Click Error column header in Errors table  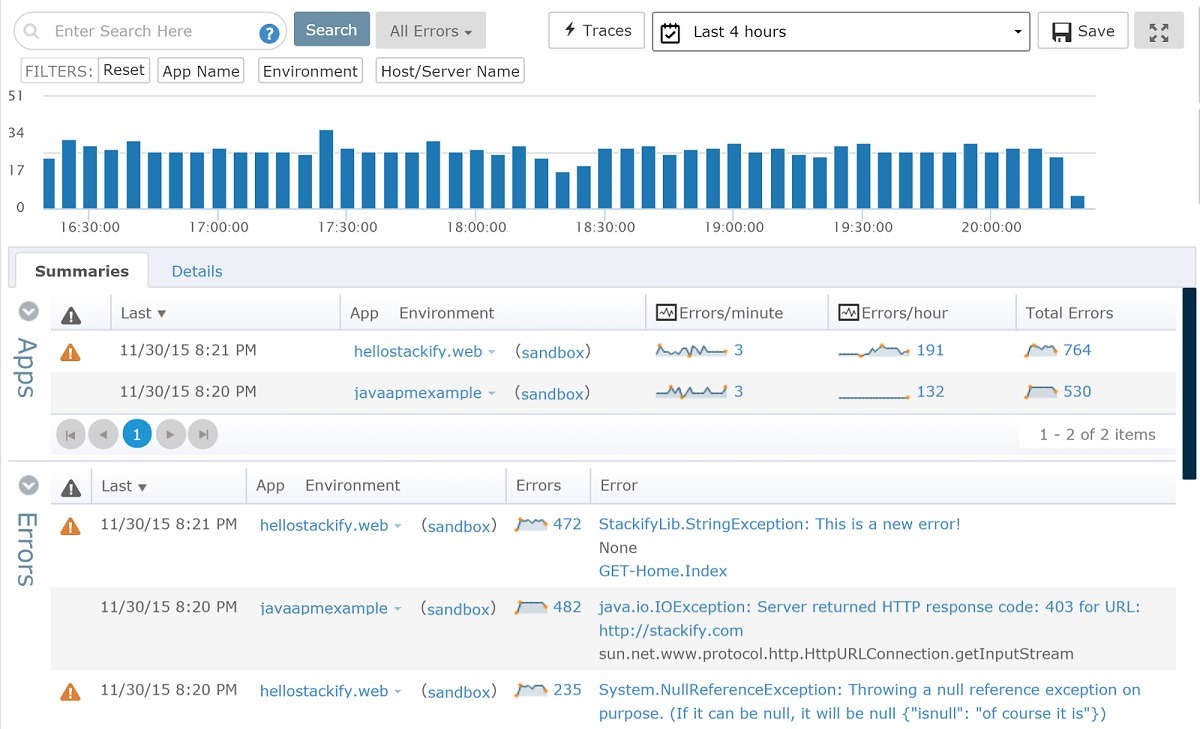tap(619, 486)
